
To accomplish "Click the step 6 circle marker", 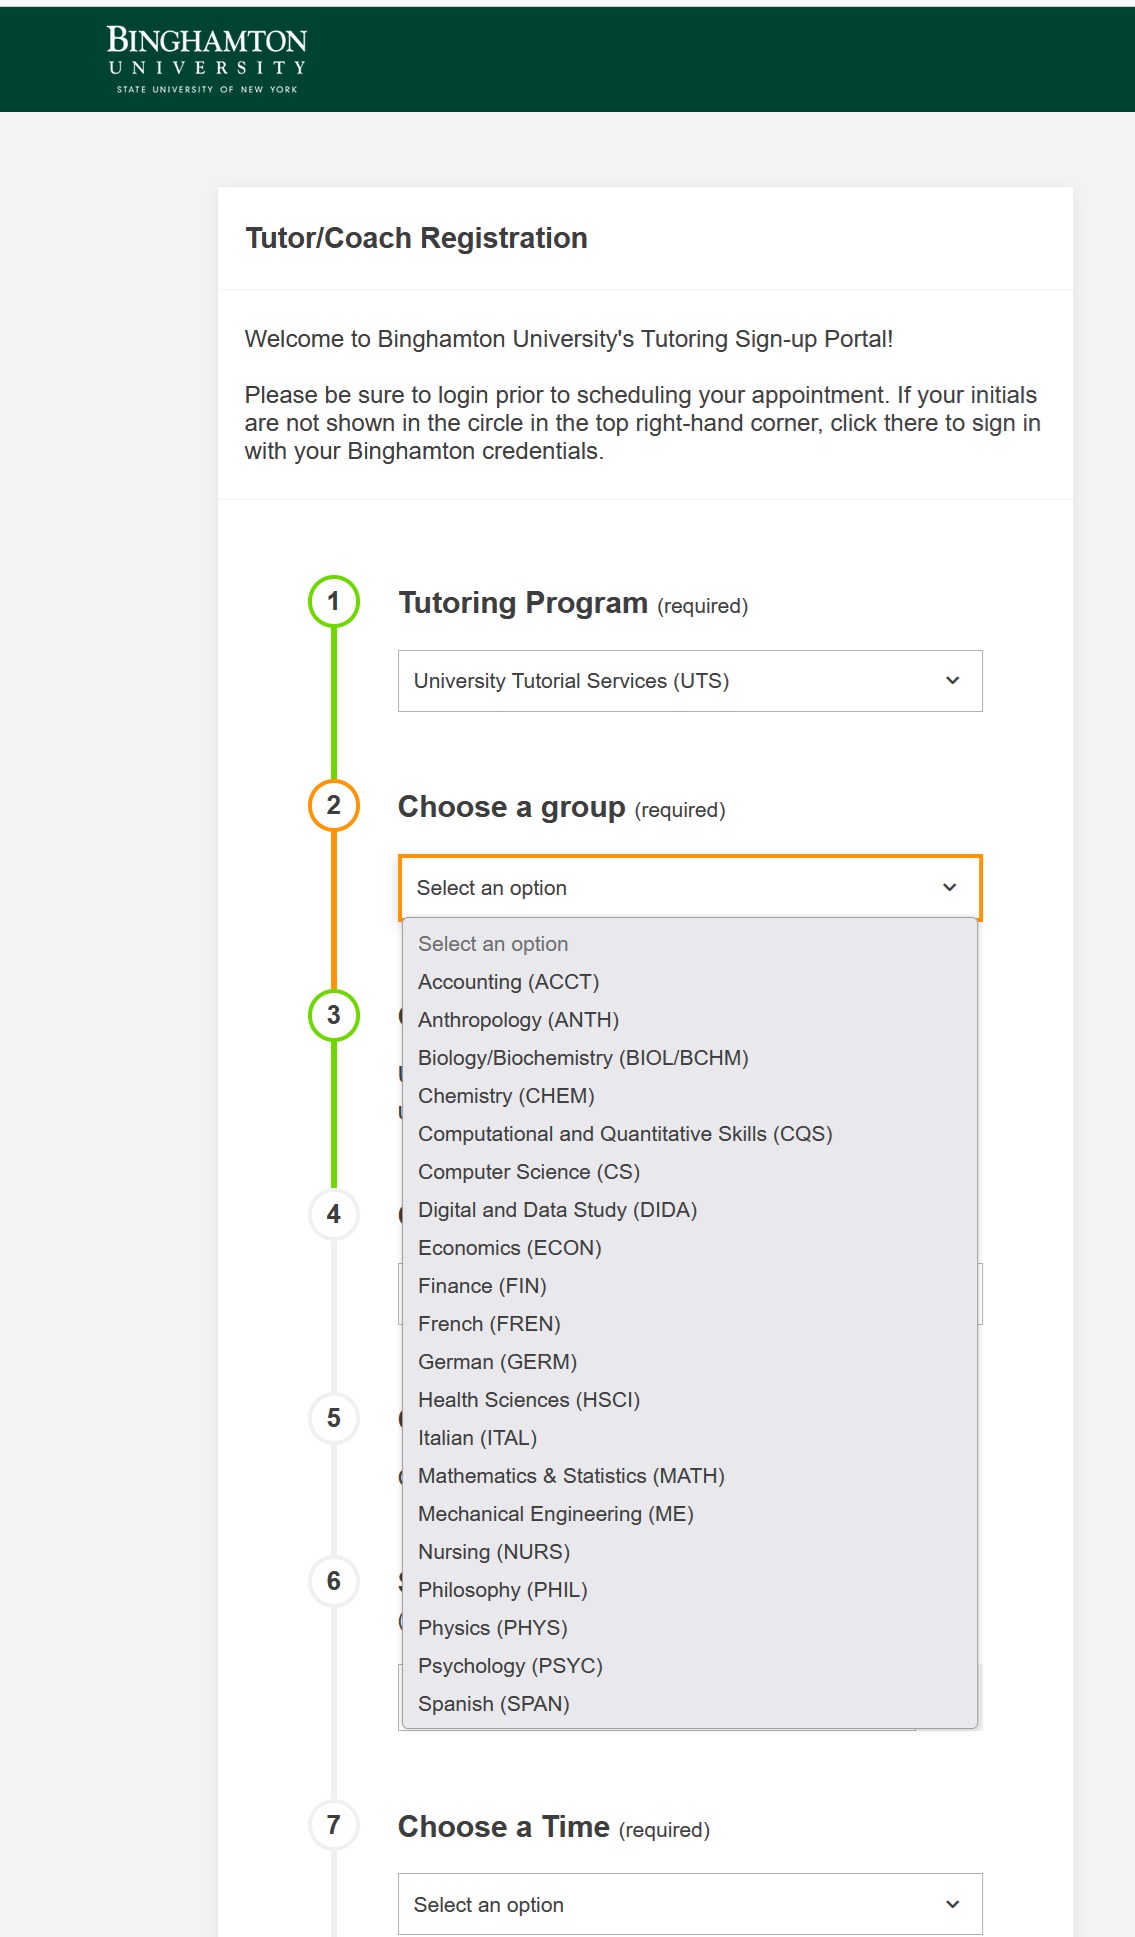I will point(334,1581).
